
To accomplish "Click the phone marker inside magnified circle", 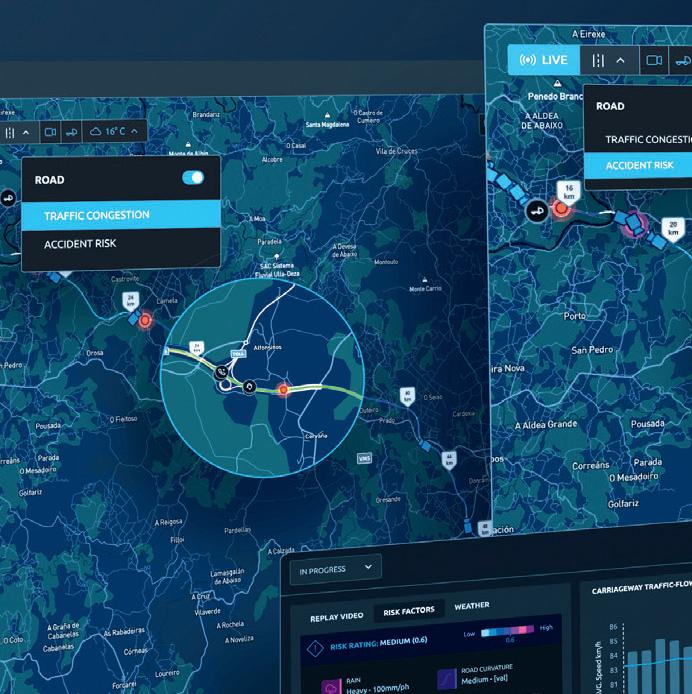I will pos(221,372).
